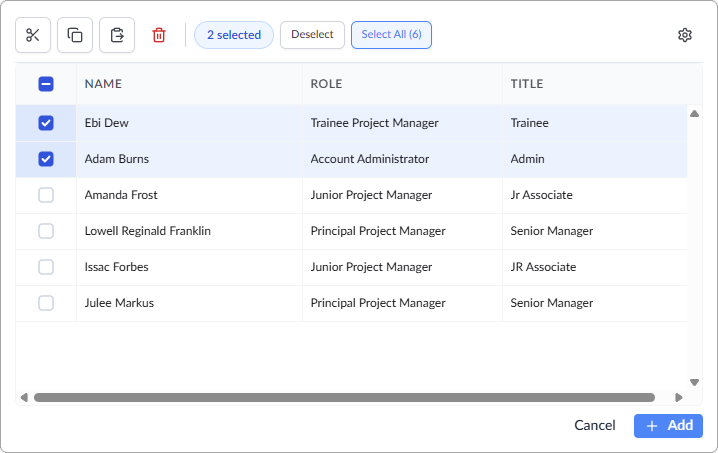Image resolution: width=718 pixels, height=453 pixels.
Task: Click the Jr Associate title cell
Action: [x=594, y=195]
